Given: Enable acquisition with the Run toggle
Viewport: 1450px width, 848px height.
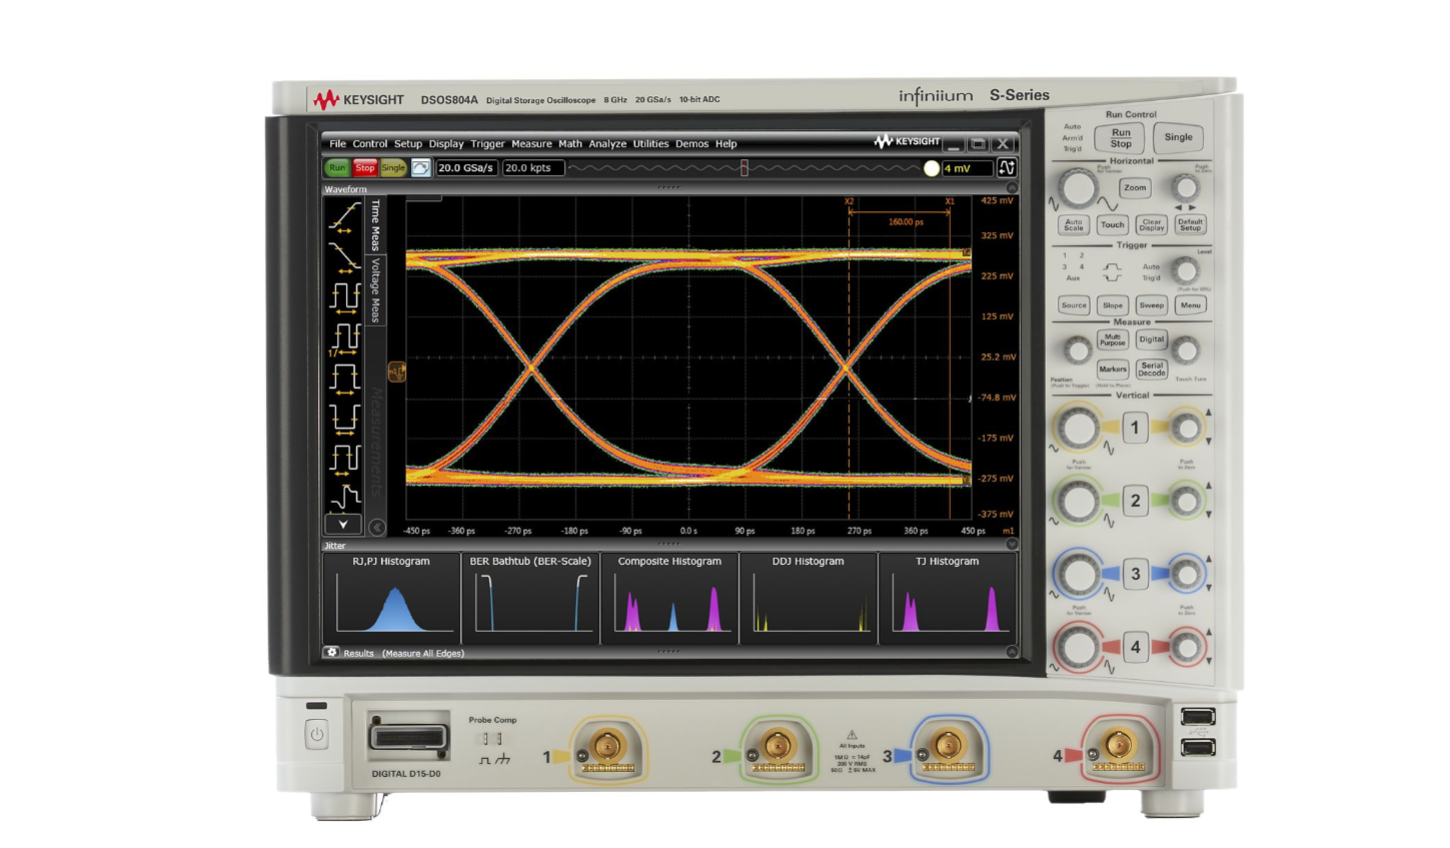Looking at the screenshot, I should click(x=337, y=168).
